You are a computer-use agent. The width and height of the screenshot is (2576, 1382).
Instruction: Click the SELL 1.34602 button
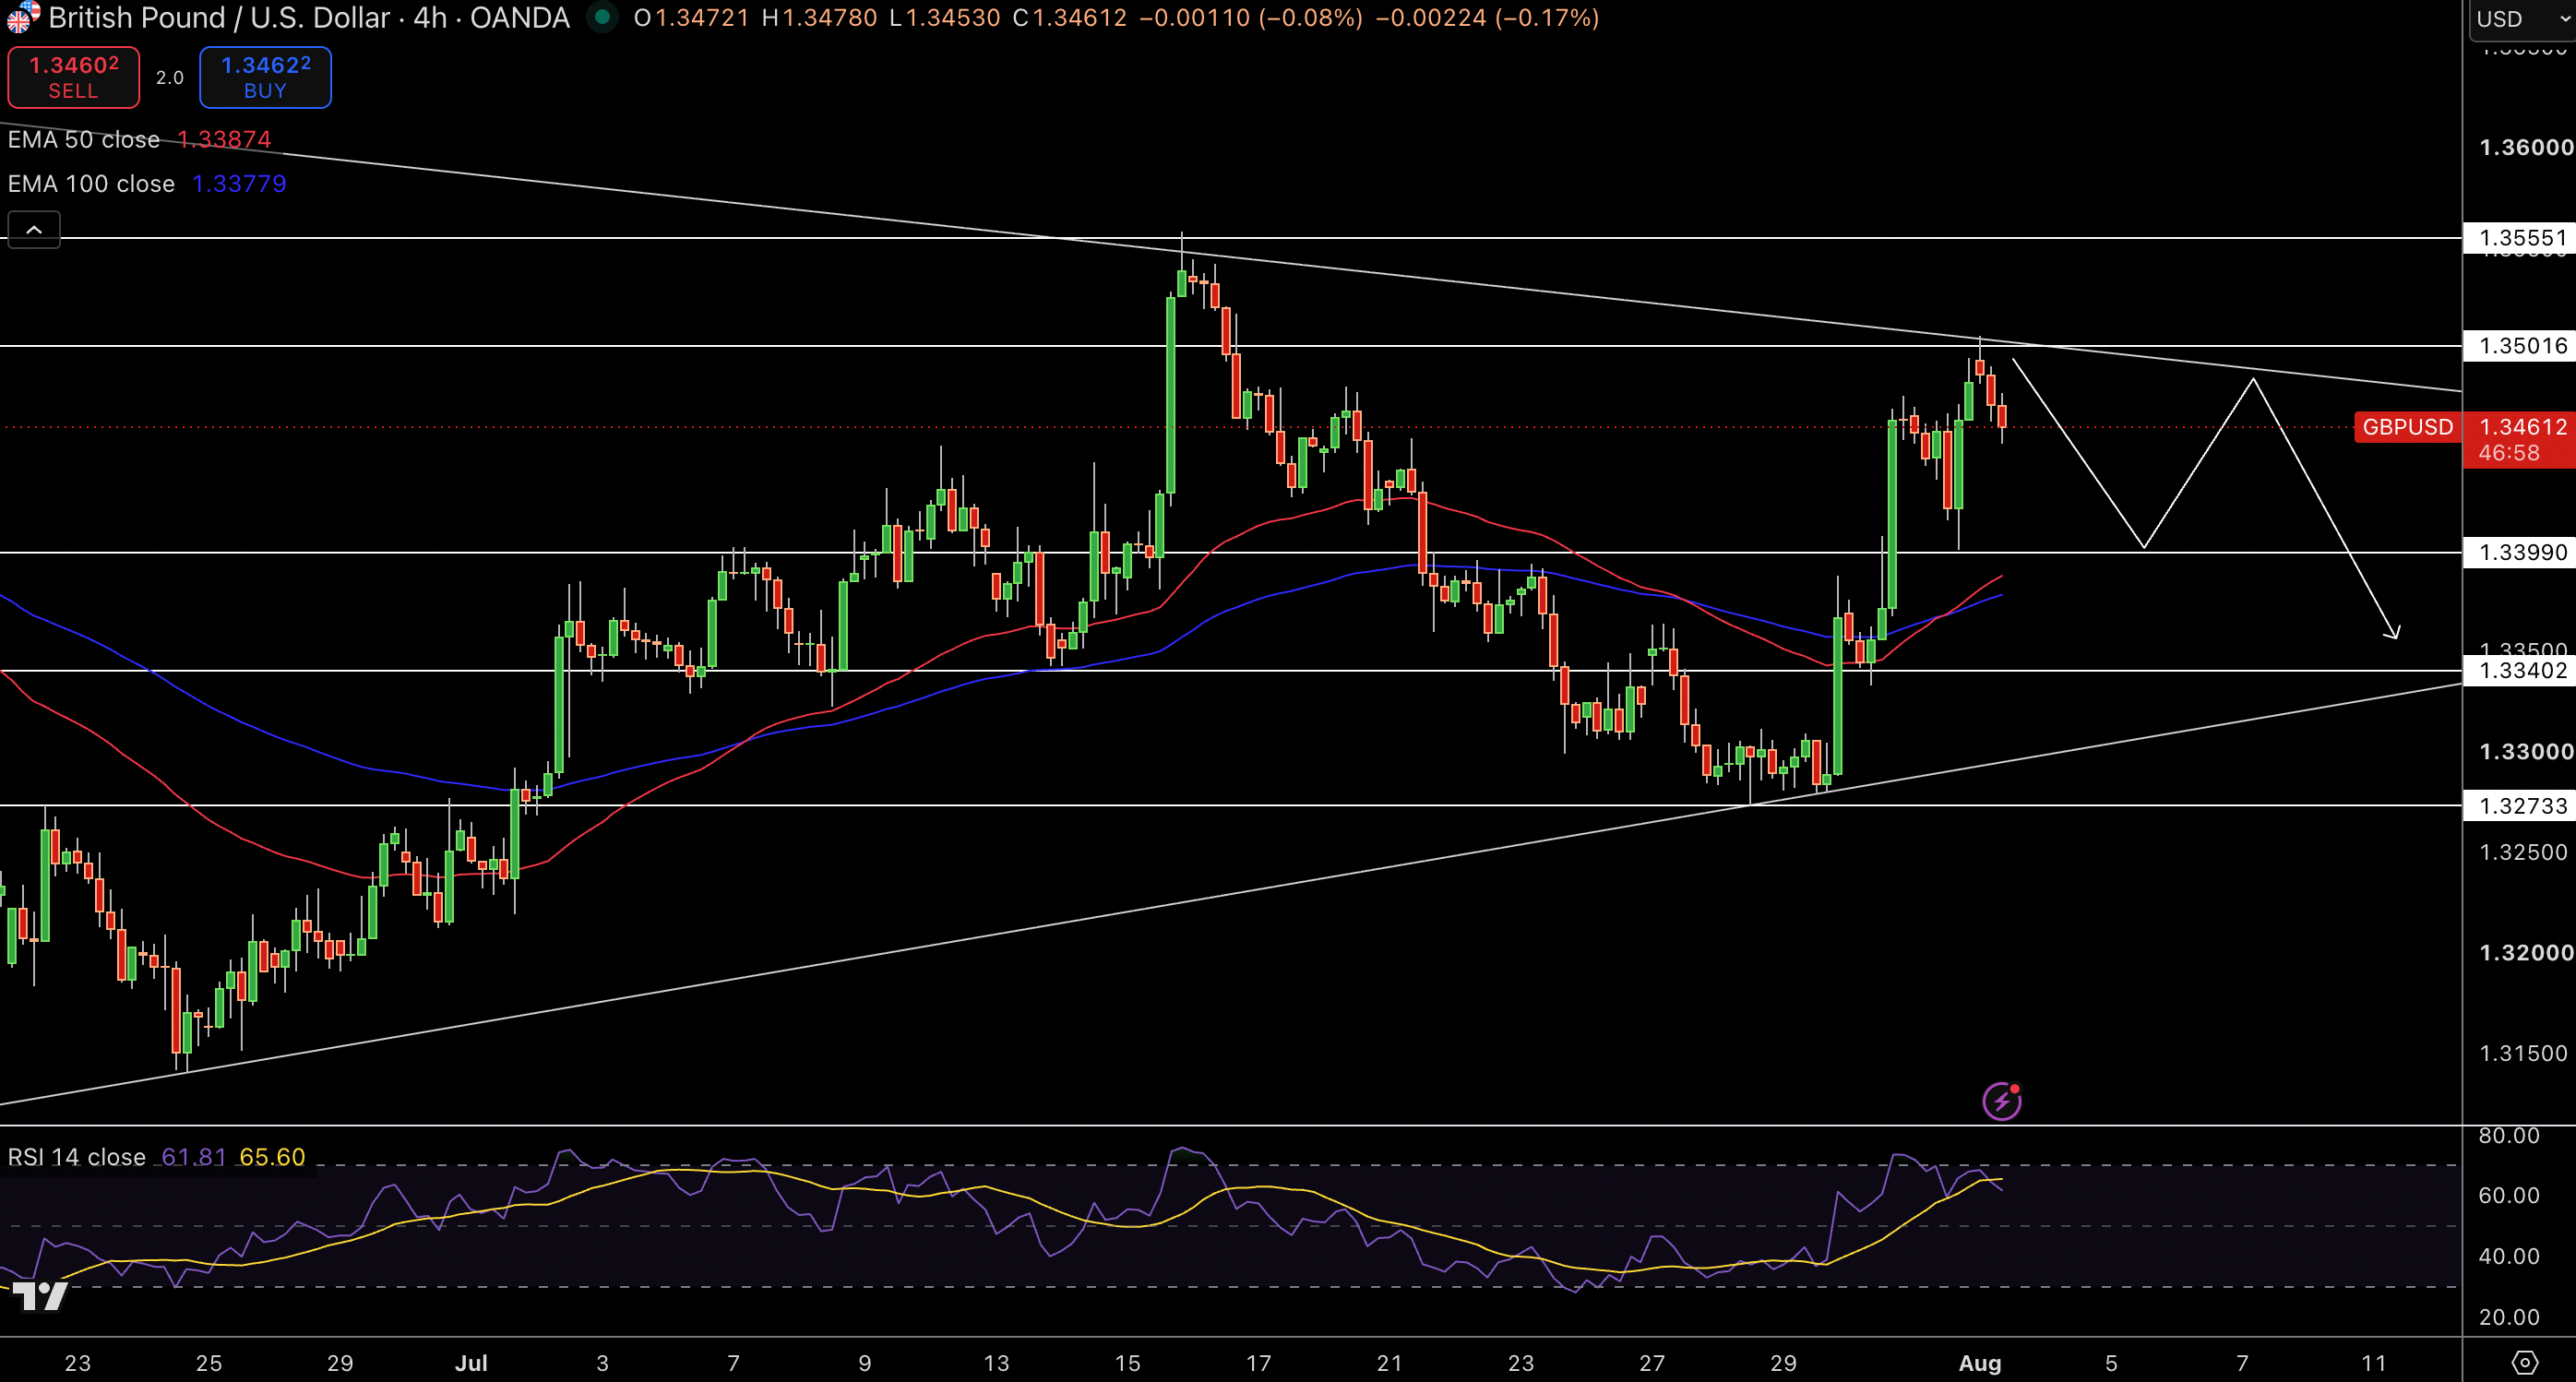74,77
